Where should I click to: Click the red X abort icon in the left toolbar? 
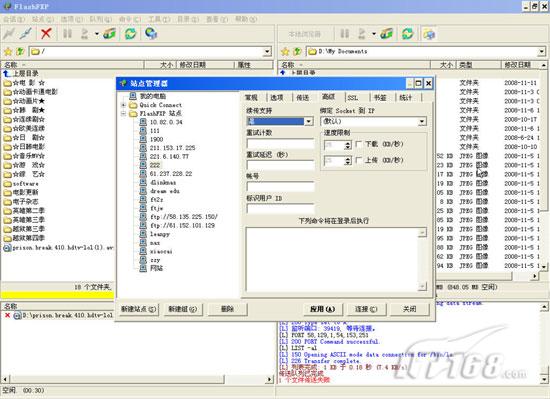(x=46, y=34)
